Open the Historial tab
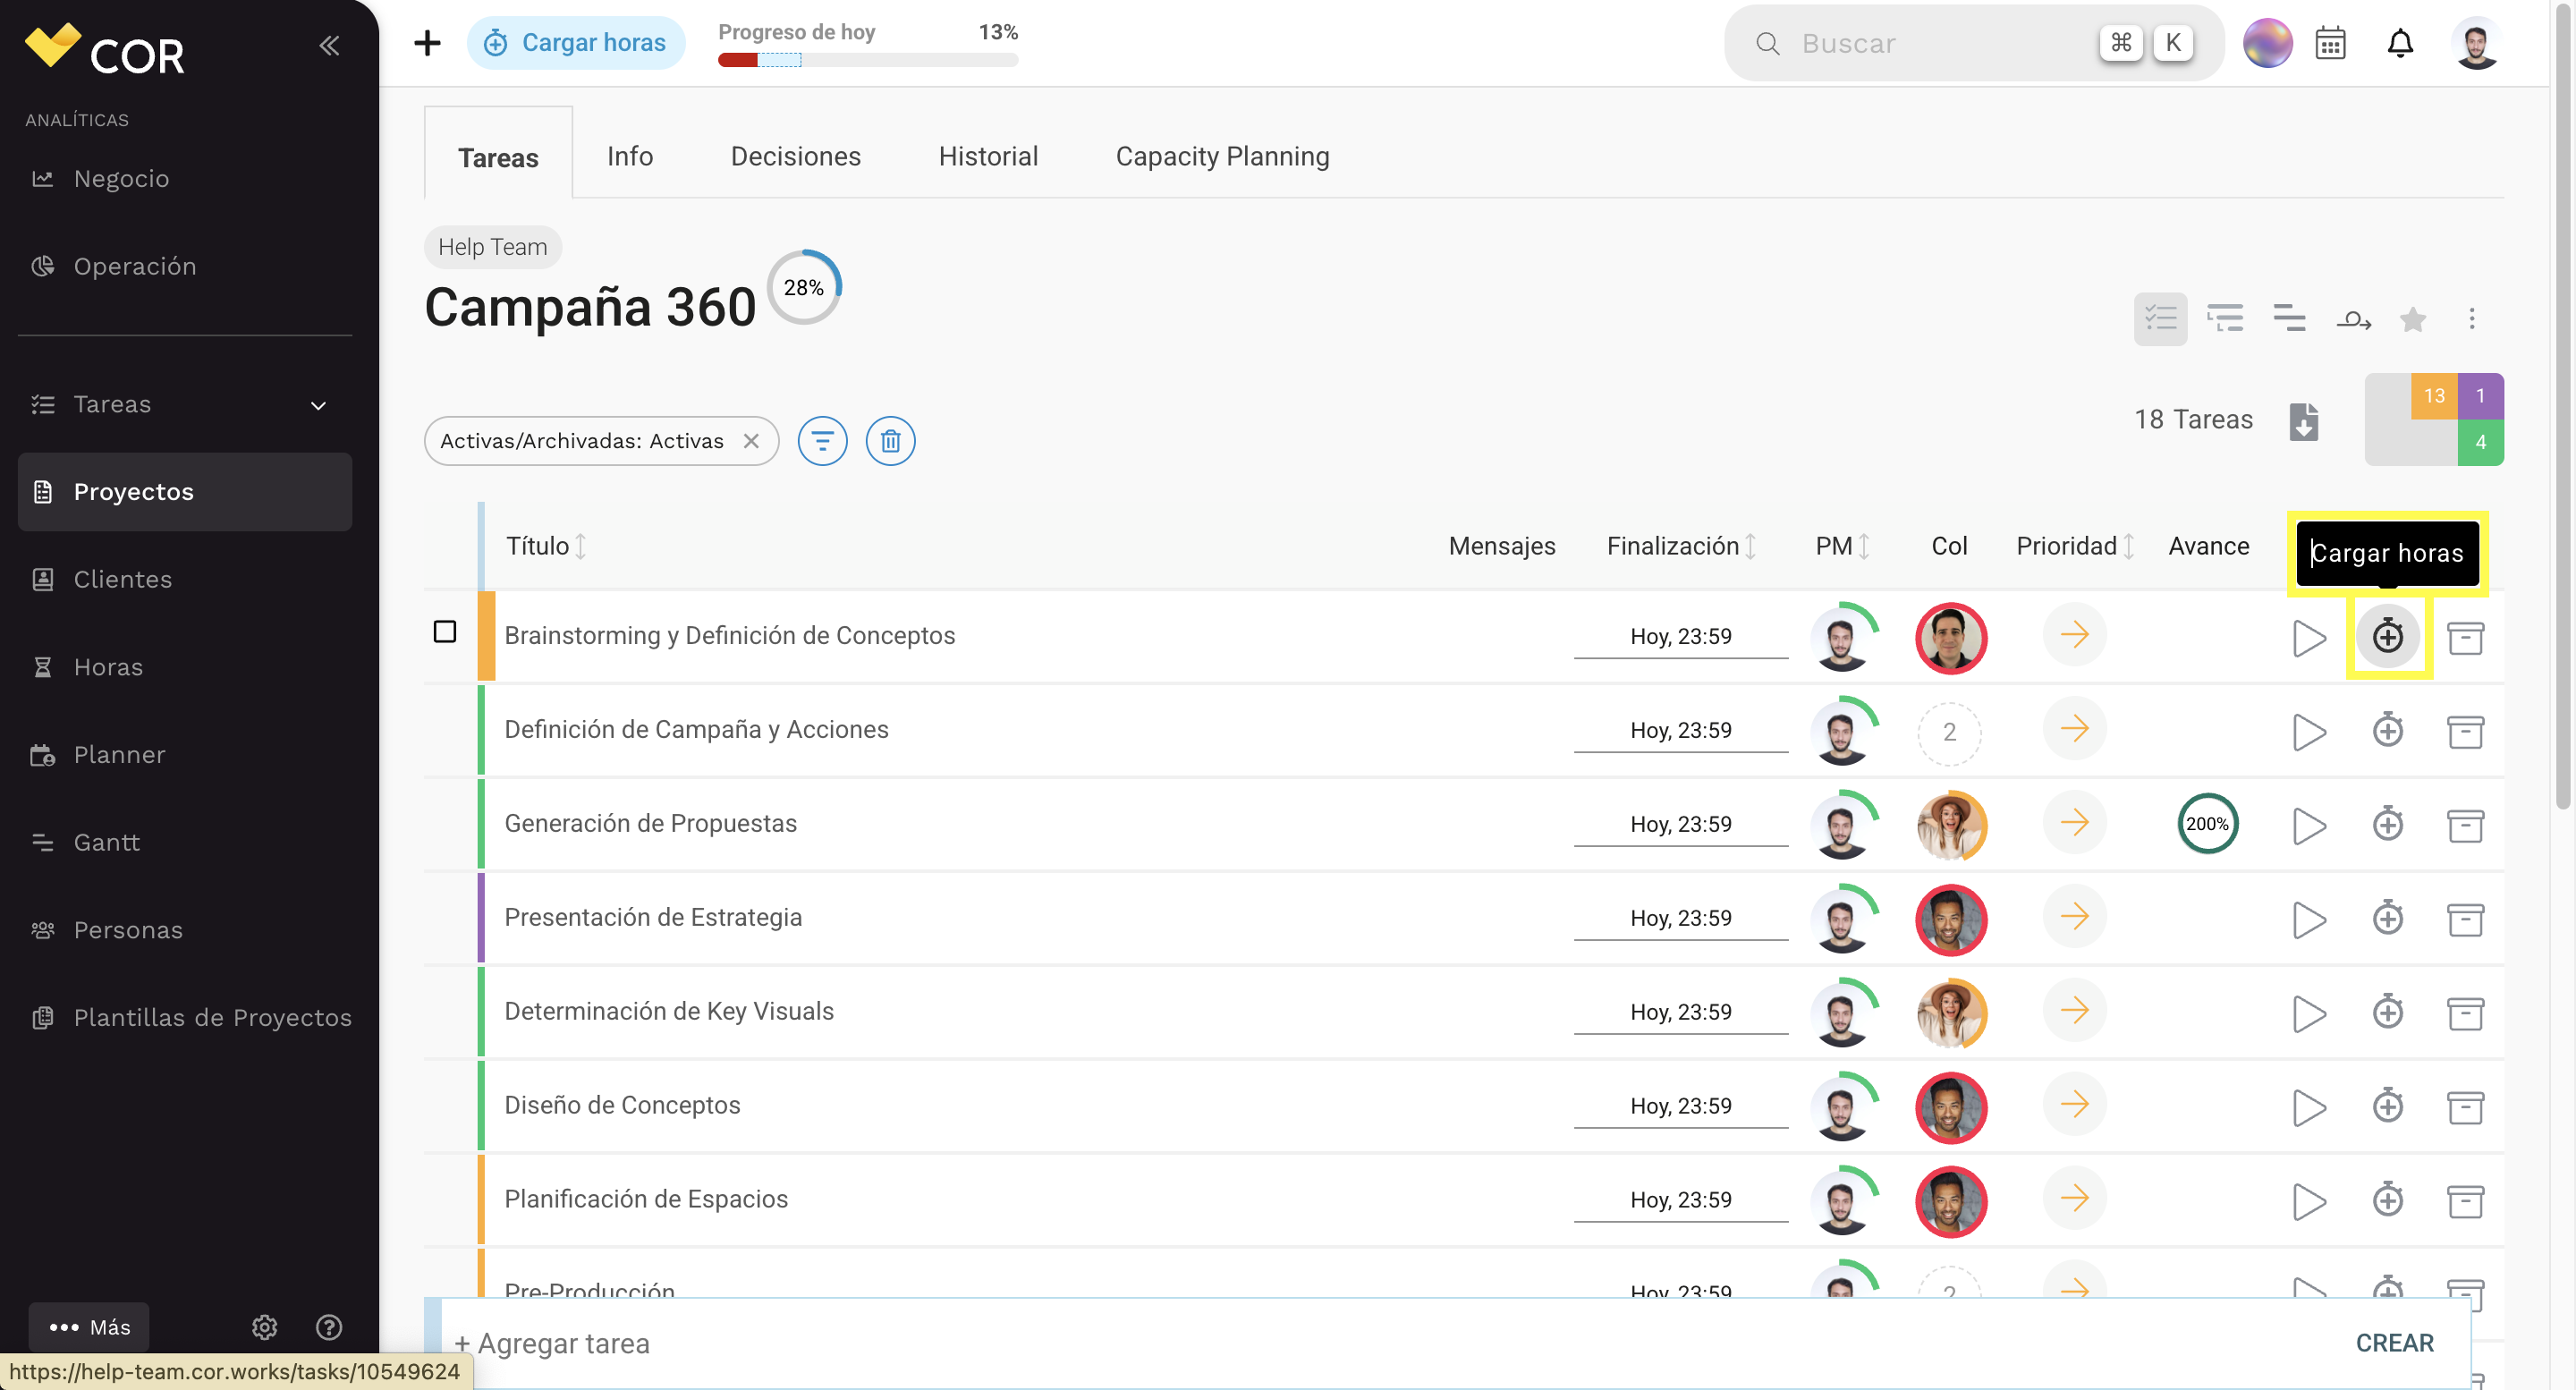Image resolution: width=2576 pixels, height=1390 pixels. point(988,156)
